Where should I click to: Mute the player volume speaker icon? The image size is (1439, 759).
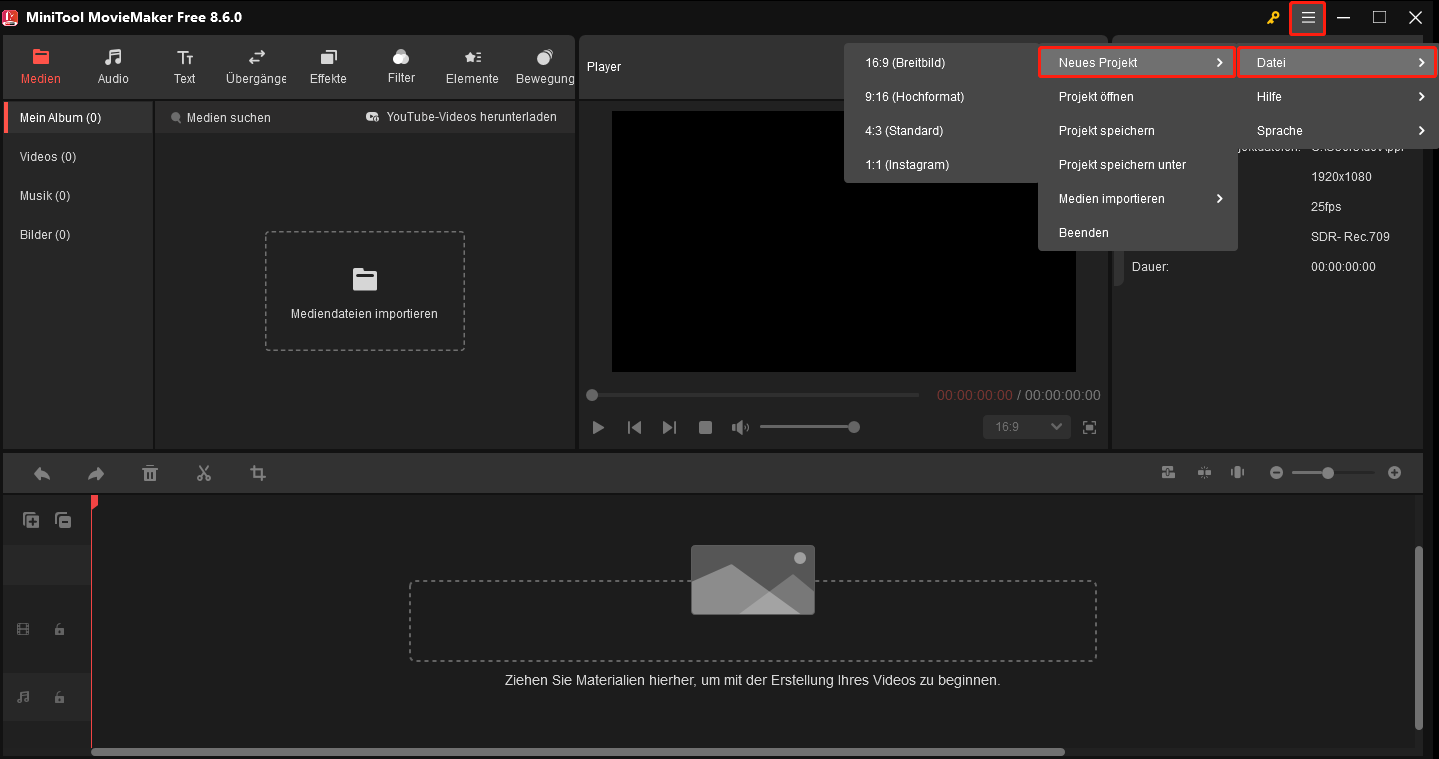pos(740,427)
